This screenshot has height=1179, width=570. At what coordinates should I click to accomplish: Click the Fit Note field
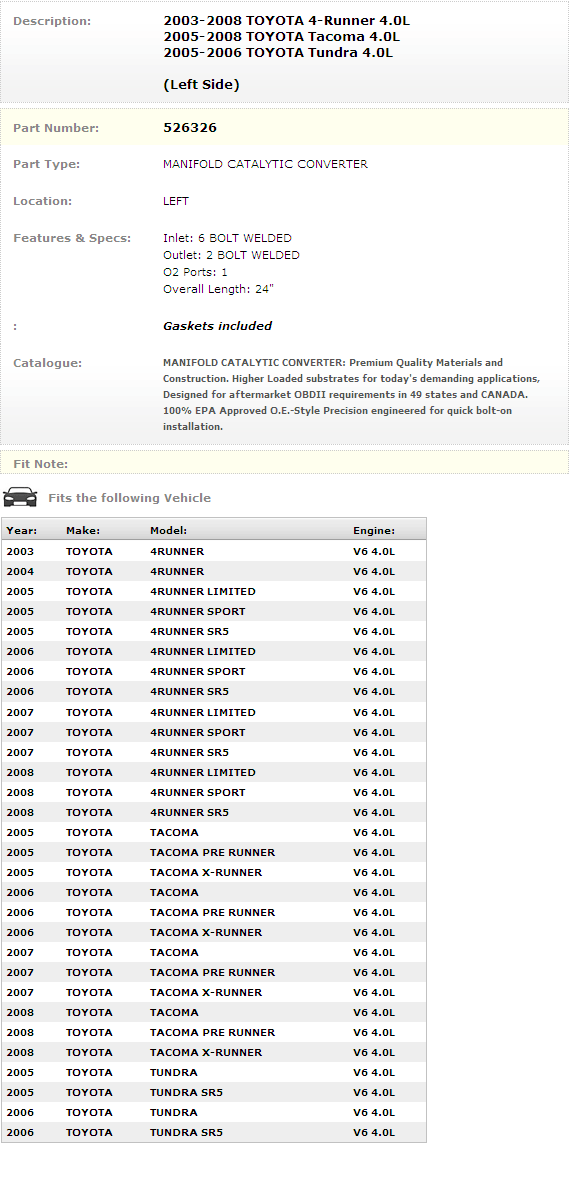284,463
